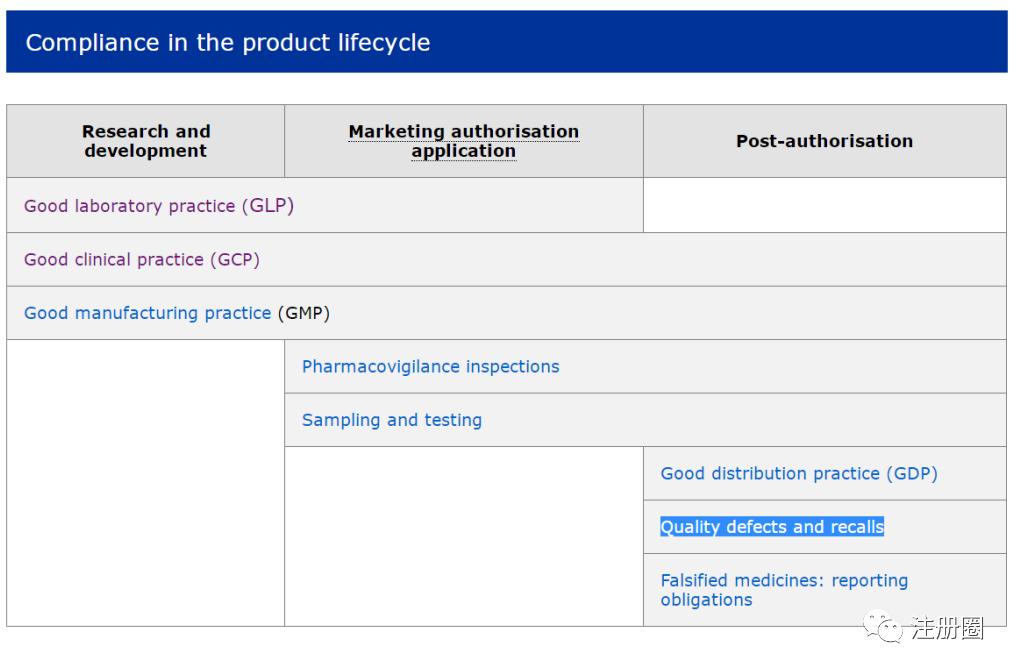This screenshot has height=672, width=1017.
Task: Click the (GLP) abbreviation in parentheses
Action: (267, 206)
